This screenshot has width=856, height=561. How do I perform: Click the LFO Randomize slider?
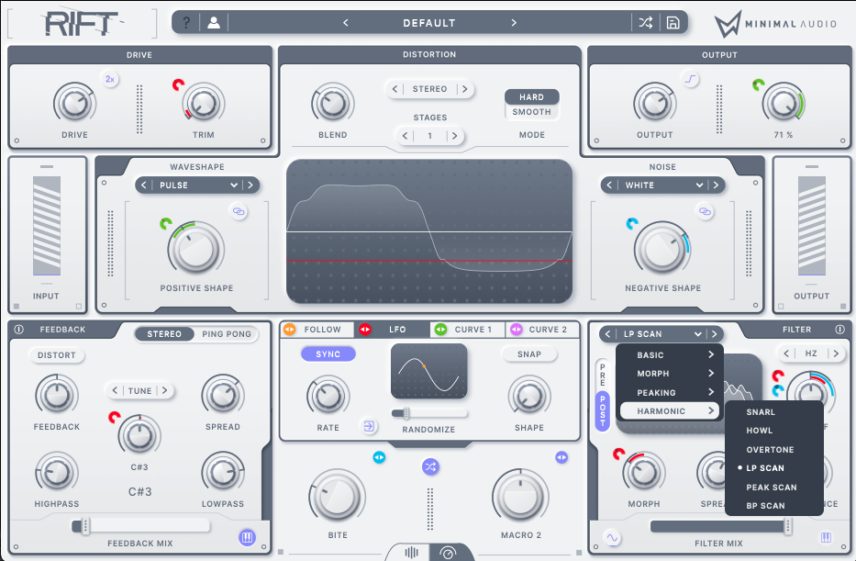[430, 414]
